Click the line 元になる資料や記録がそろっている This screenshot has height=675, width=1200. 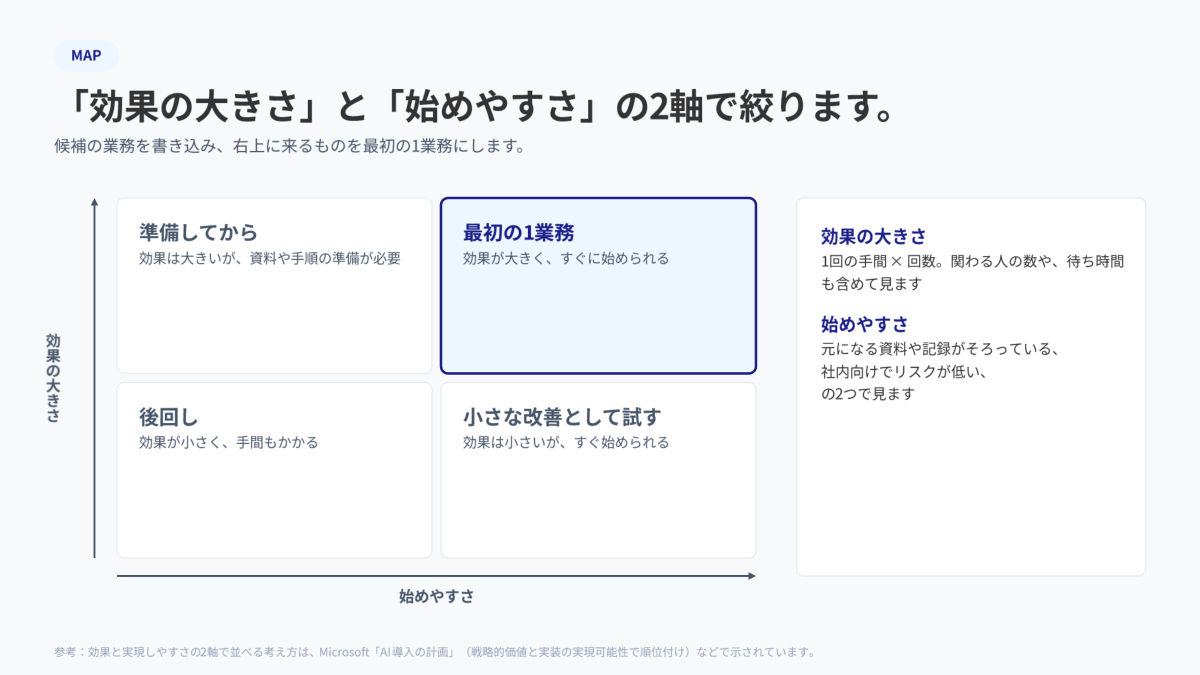point(939,350)
